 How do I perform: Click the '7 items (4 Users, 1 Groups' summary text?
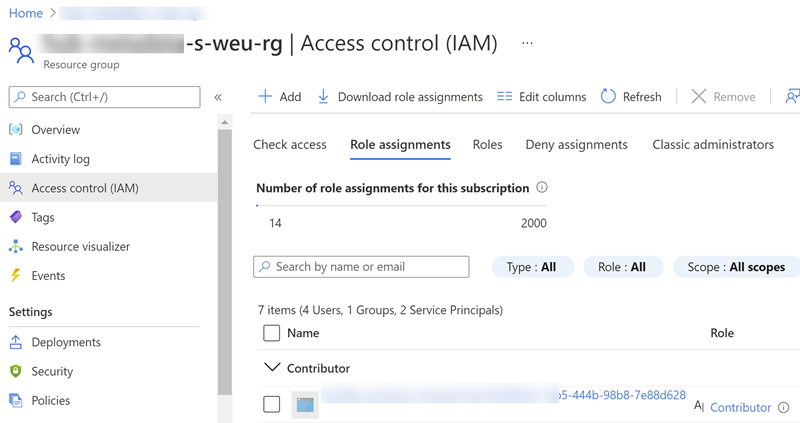380,310
